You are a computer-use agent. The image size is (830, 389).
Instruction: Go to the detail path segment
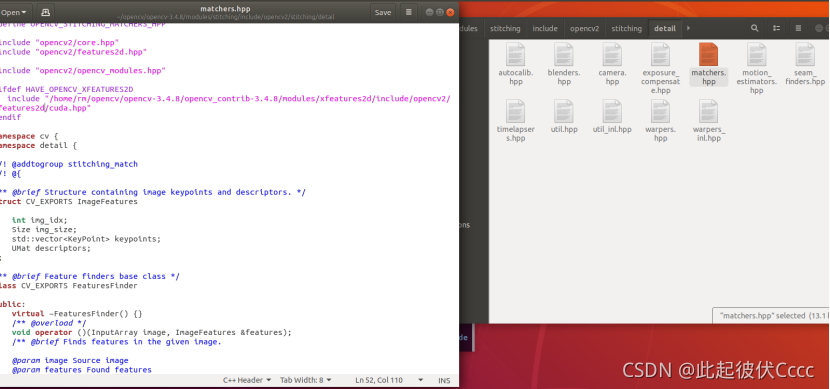pos(665,29)
